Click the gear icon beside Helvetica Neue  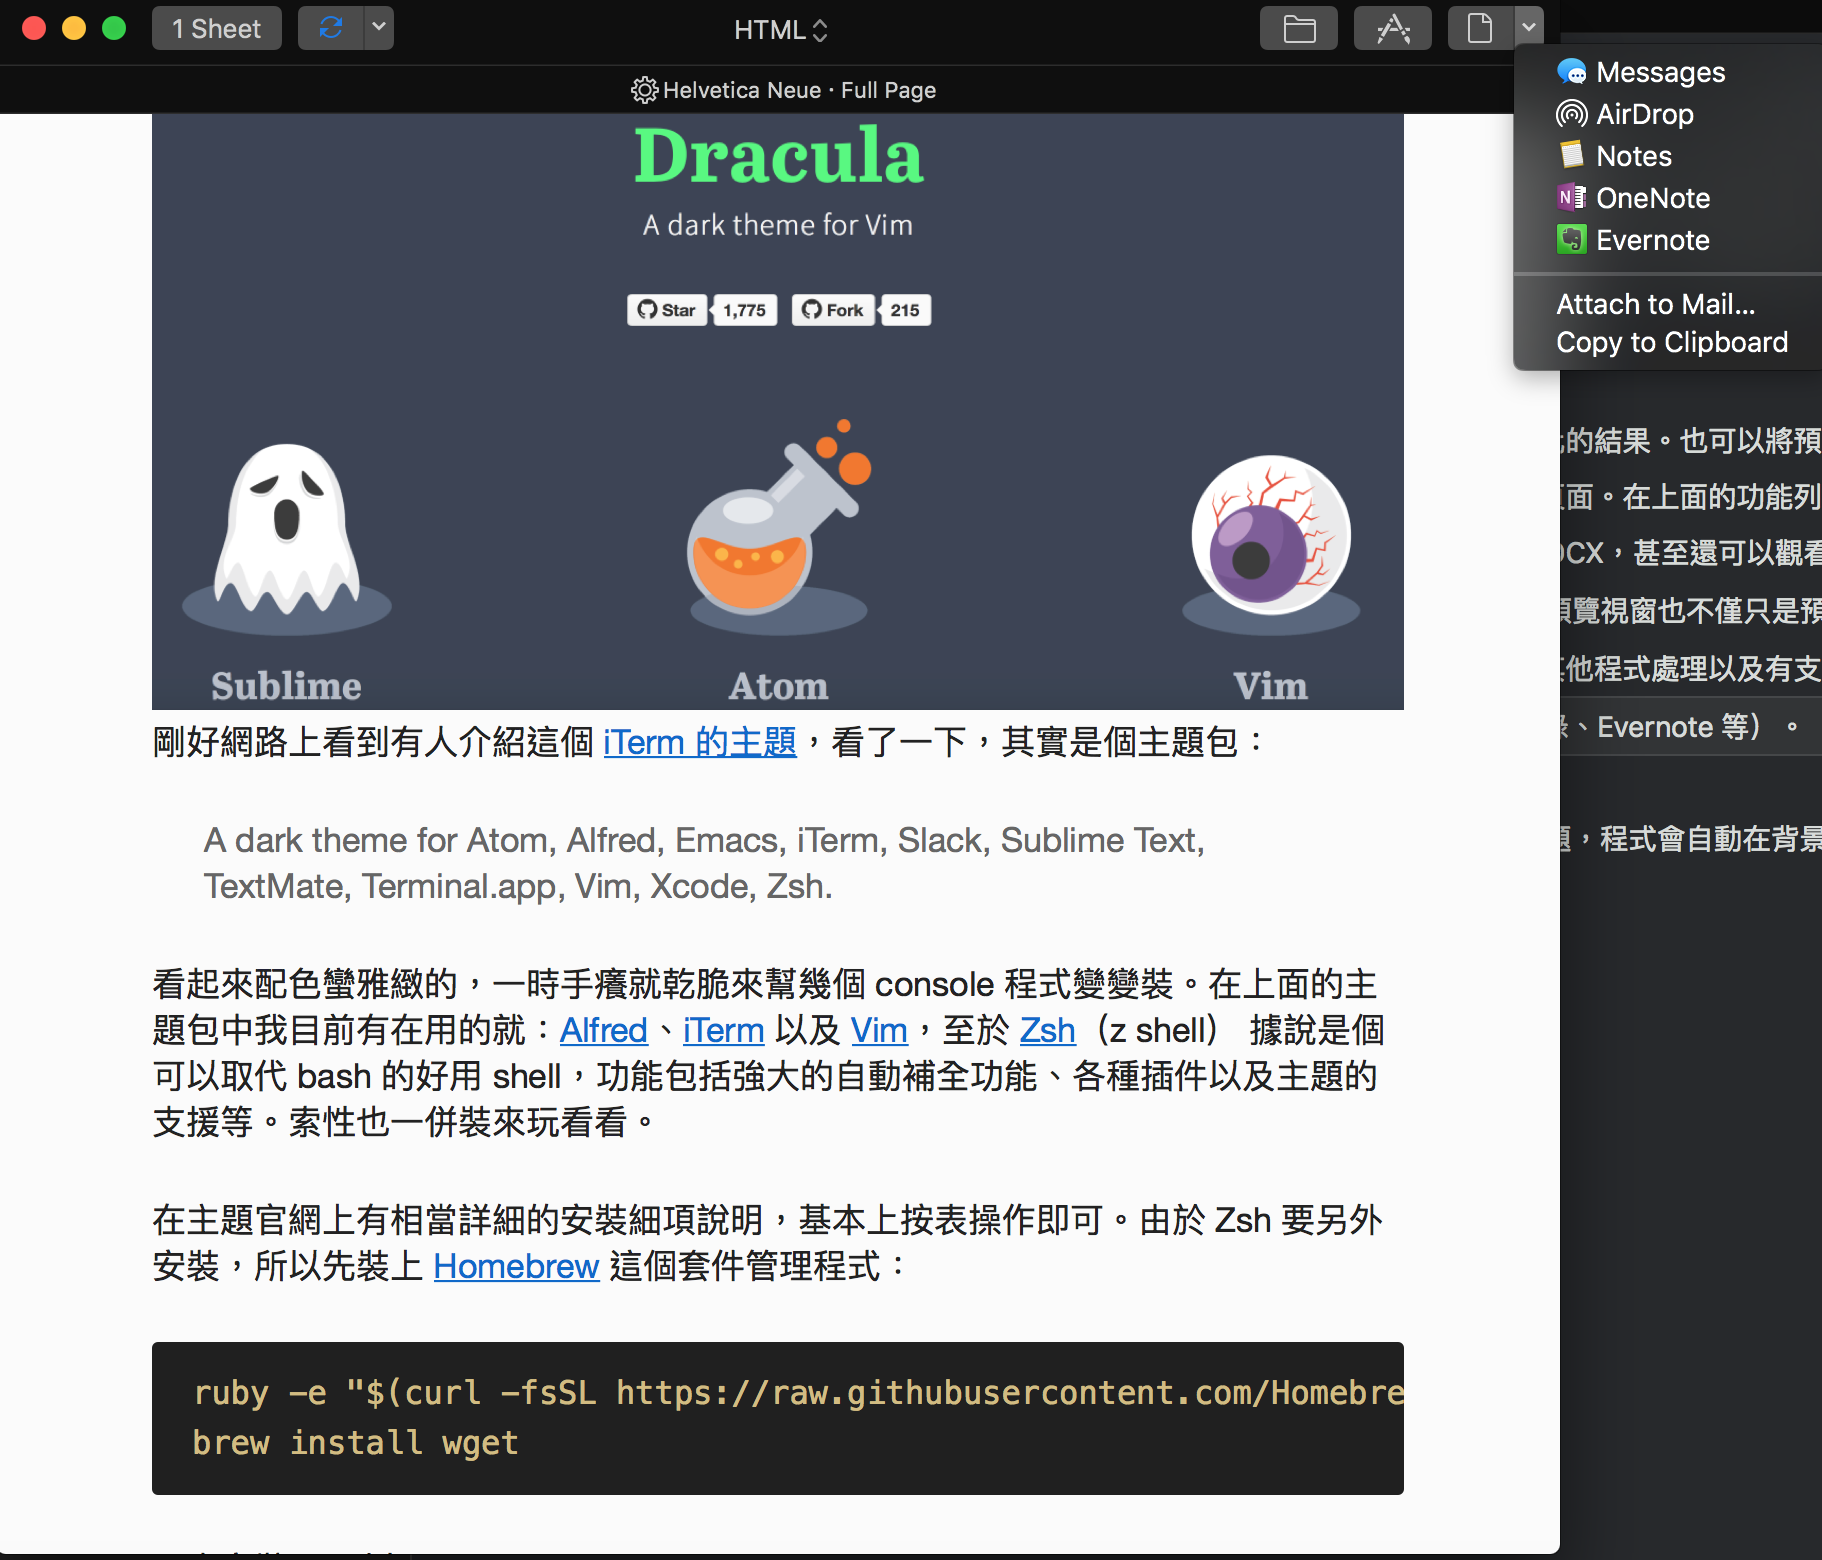tap(644, 90)
